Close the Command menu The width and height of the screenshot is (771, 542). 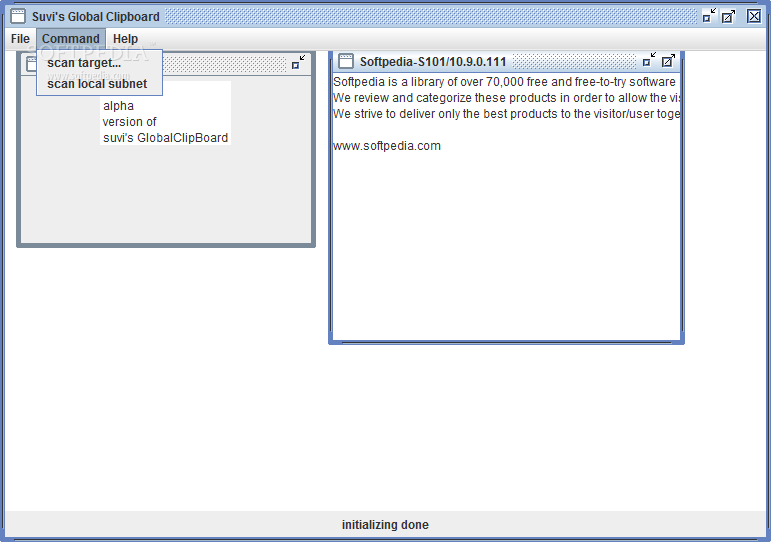point(71,39)
